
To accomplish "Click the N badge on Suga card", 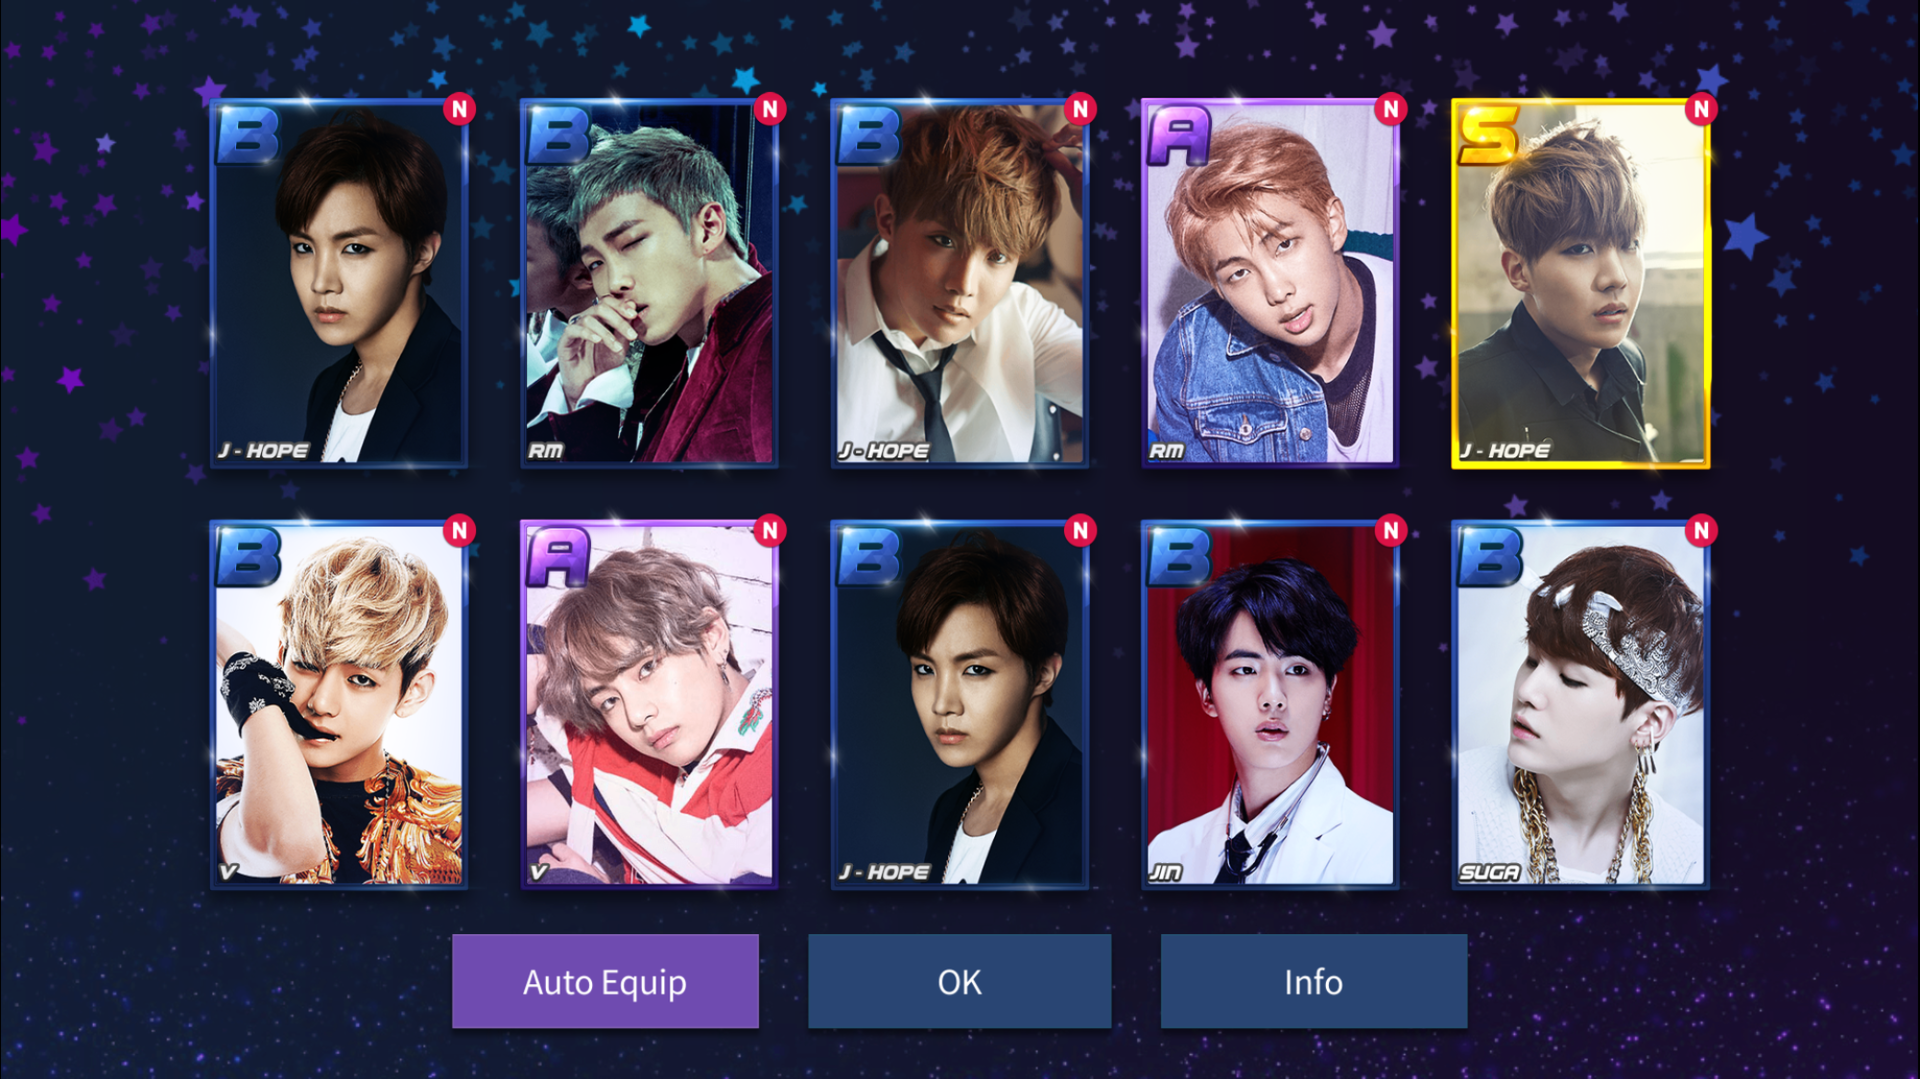I will (x=1701, y=531).
